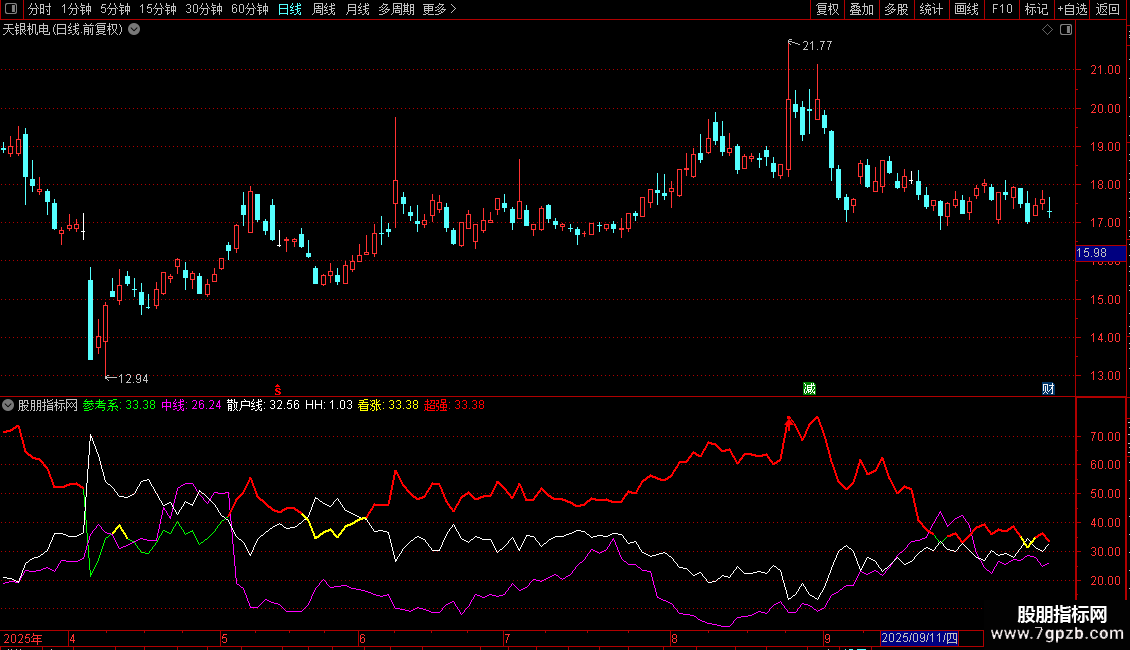The height and width of the screenshot is (650, 1130).
Task: Select the 60分钟 period tab
Action: click(x=250, y=9)
